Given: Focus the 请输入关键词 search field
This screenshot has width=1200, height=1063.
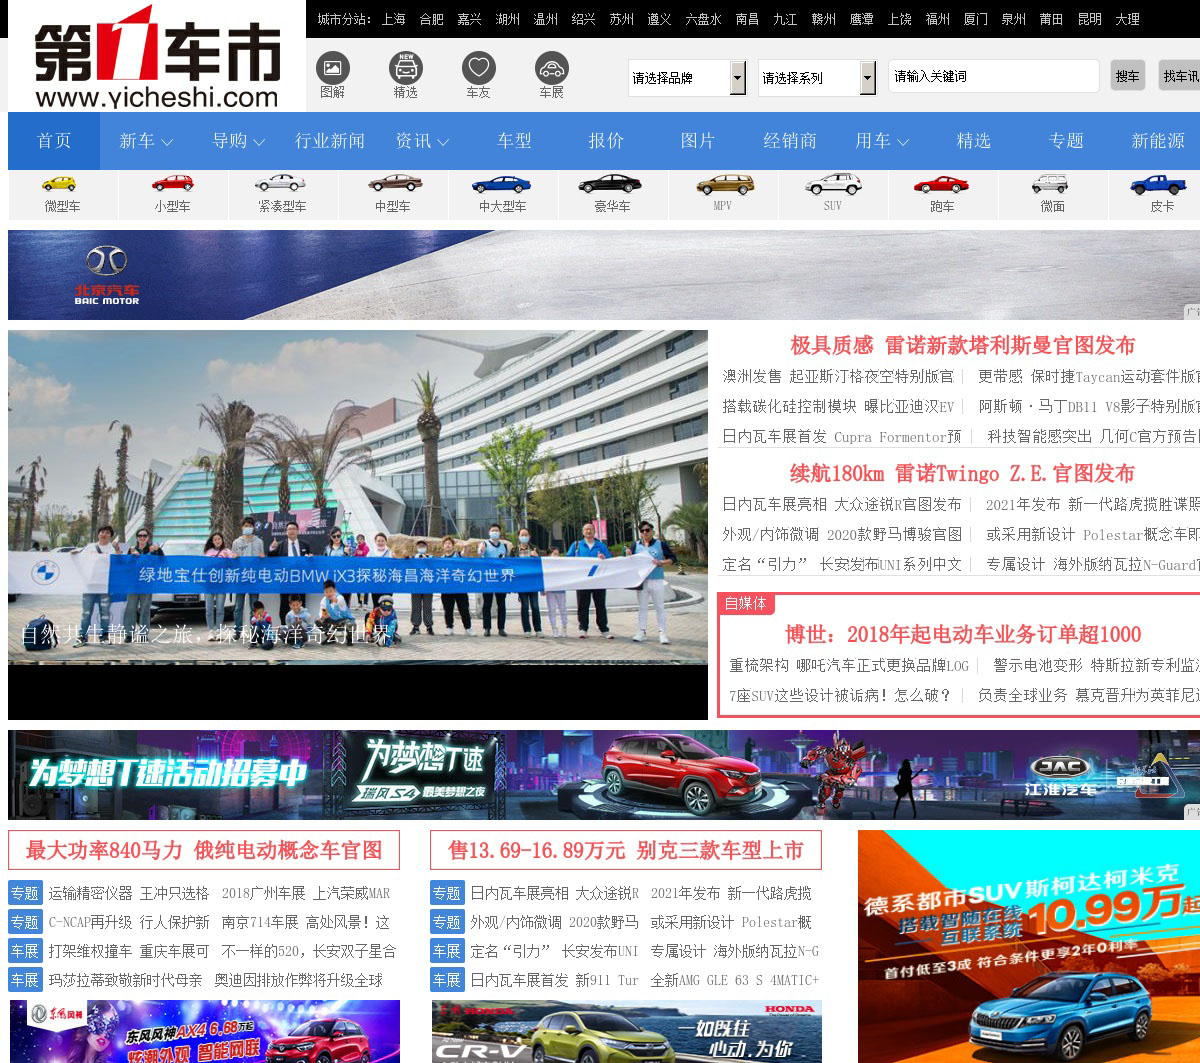Looking at the screenshot, I should click(x=993, y=76).
